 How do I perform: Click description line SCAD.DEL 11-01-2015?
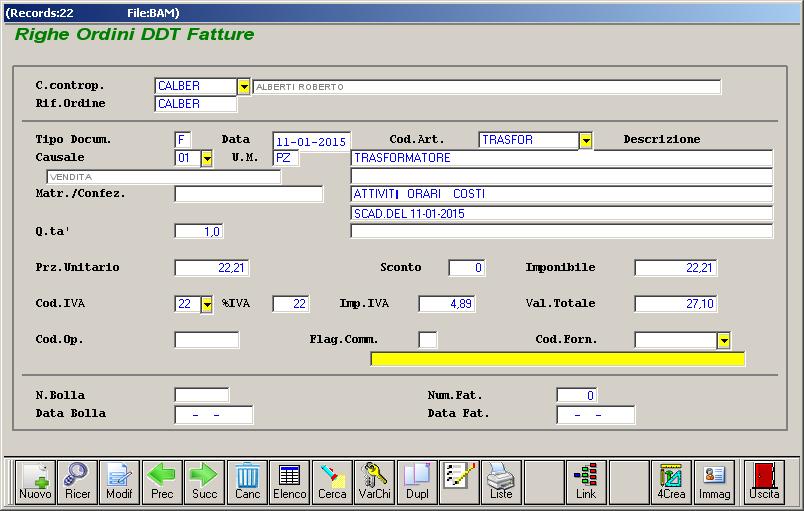tap(561, 213)
